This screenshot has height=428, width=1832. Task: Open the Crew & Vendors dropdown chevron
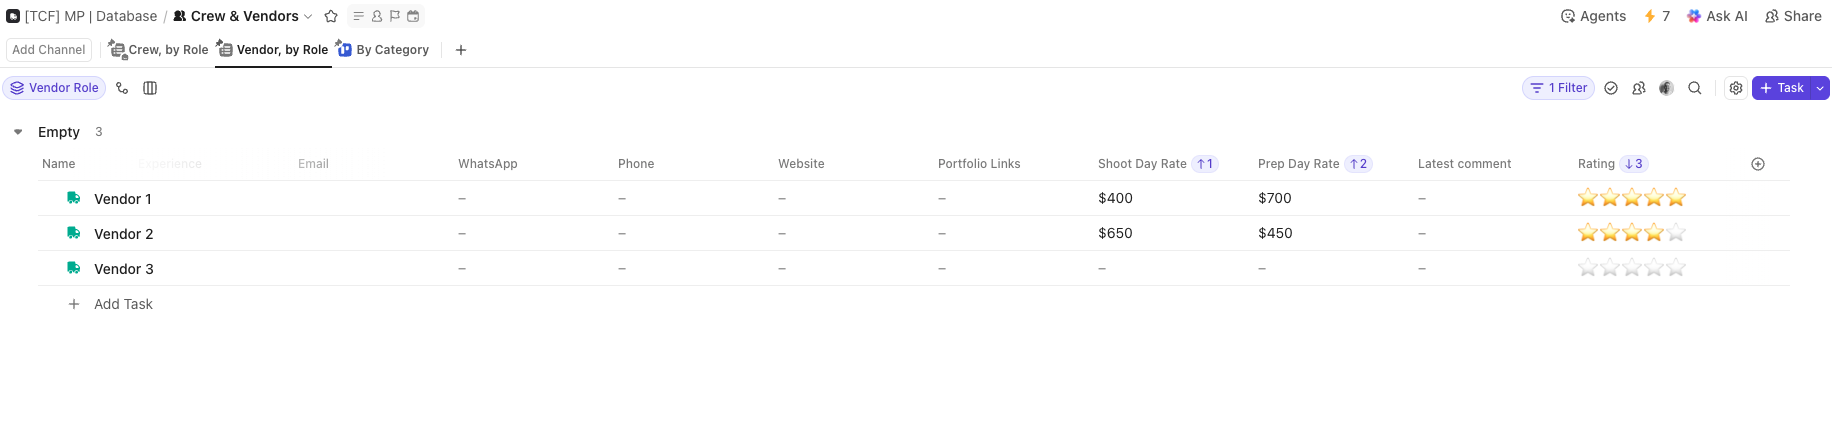click(x=308, y=16)
